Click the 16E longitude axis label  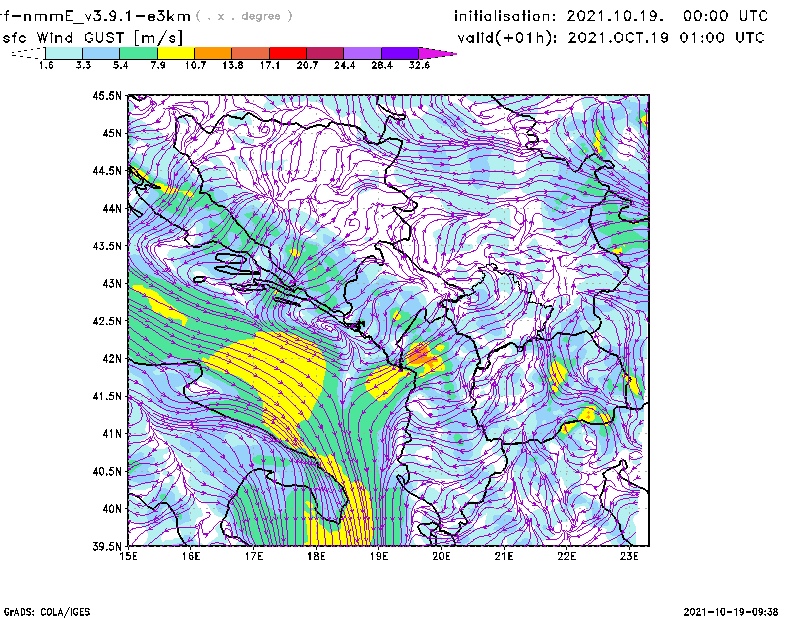pos(191,556)
